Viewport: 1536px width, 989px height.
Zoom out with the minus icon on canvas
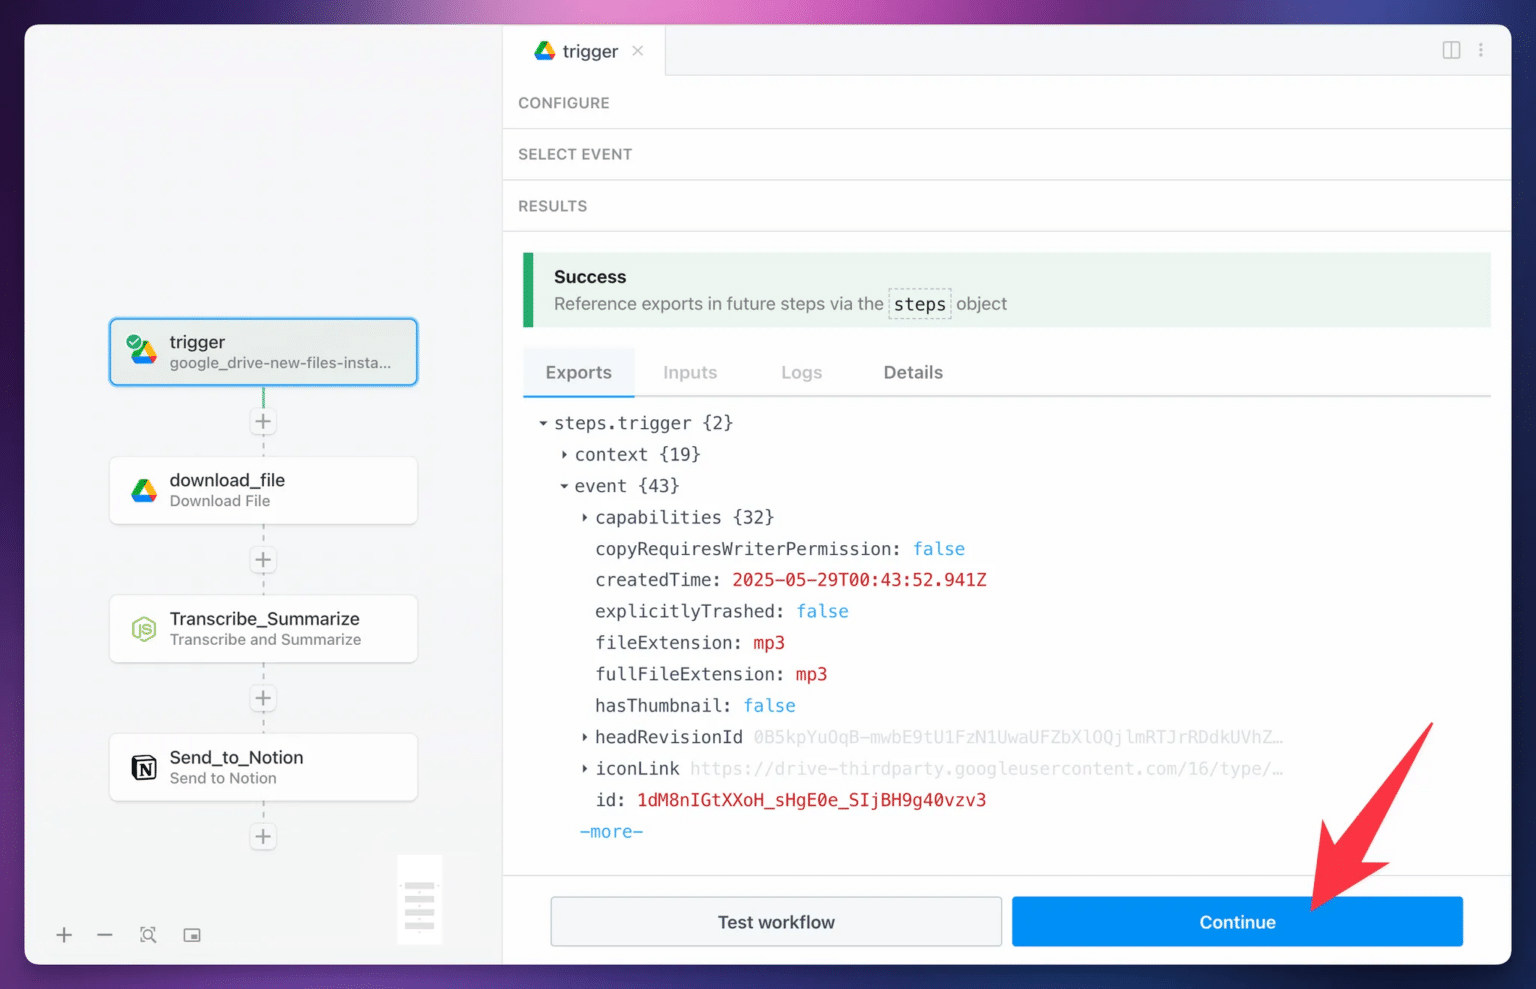click(104, 935)
